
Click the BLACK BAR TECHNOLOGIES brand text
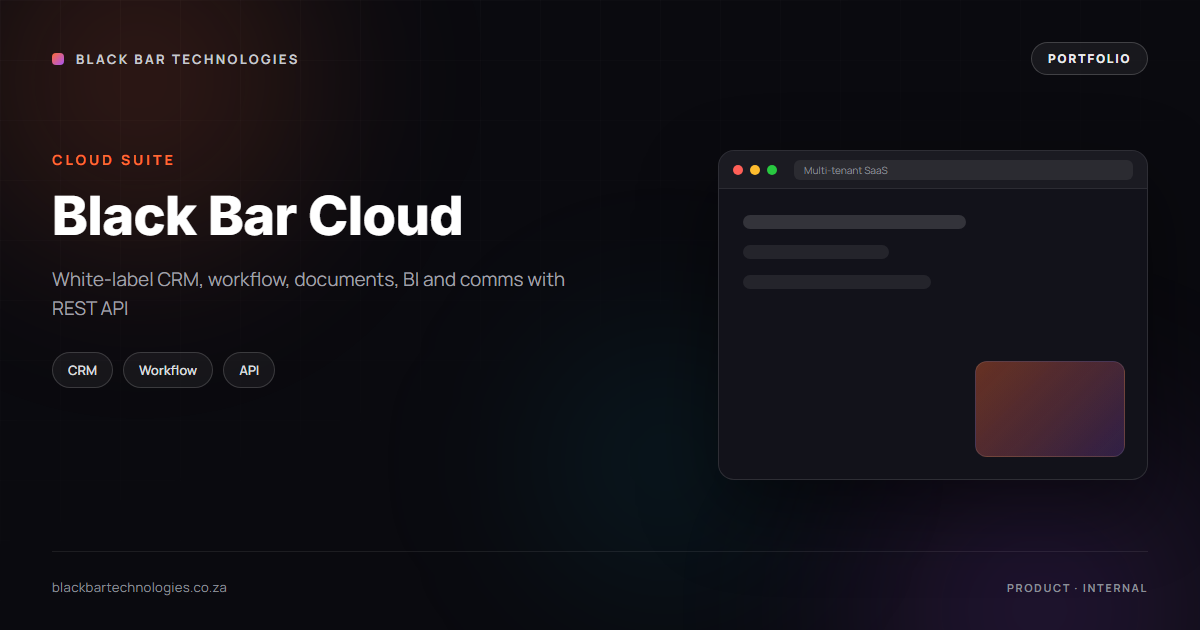coord(187,59)
